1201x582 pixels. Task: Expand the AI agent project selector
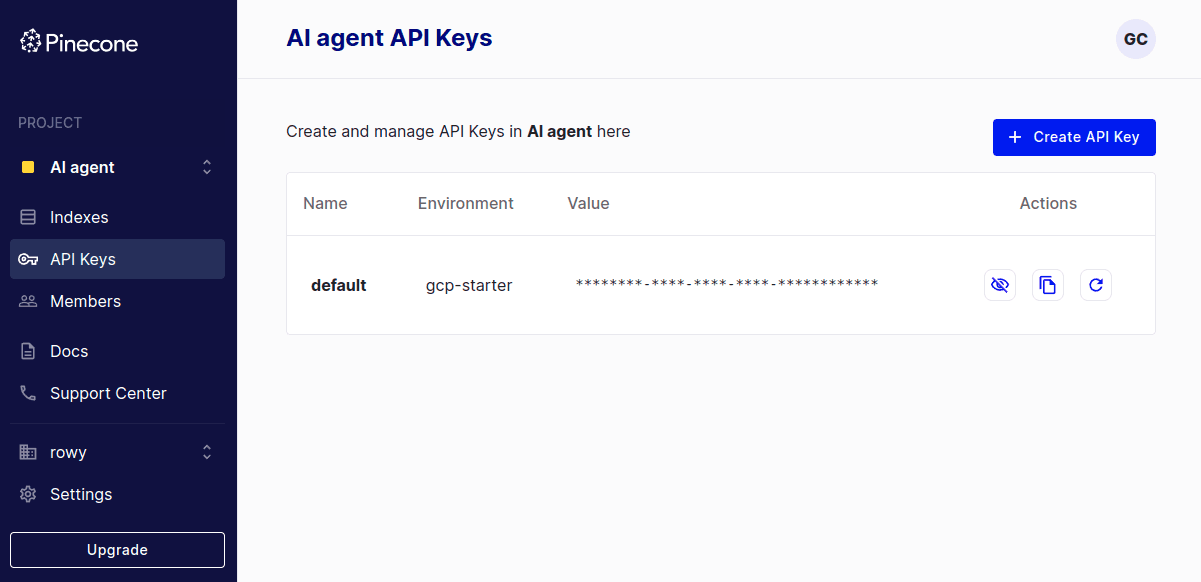pyautogui.click(x=206, y=167)
